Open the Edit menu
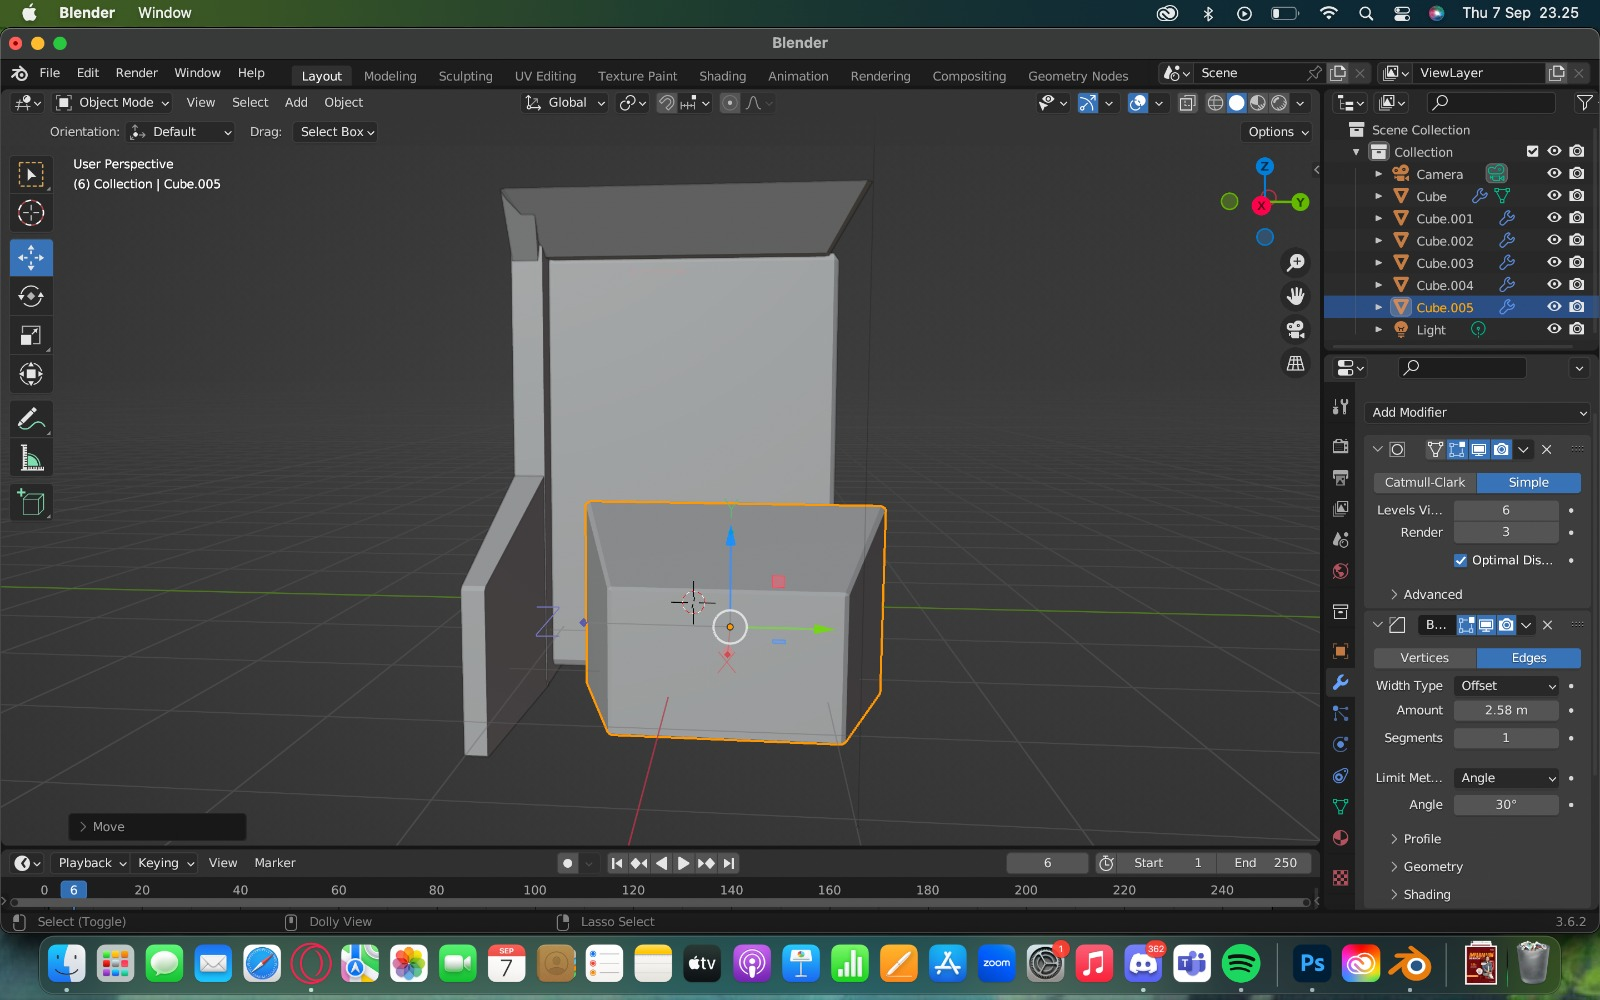 [x=88, y=73]
